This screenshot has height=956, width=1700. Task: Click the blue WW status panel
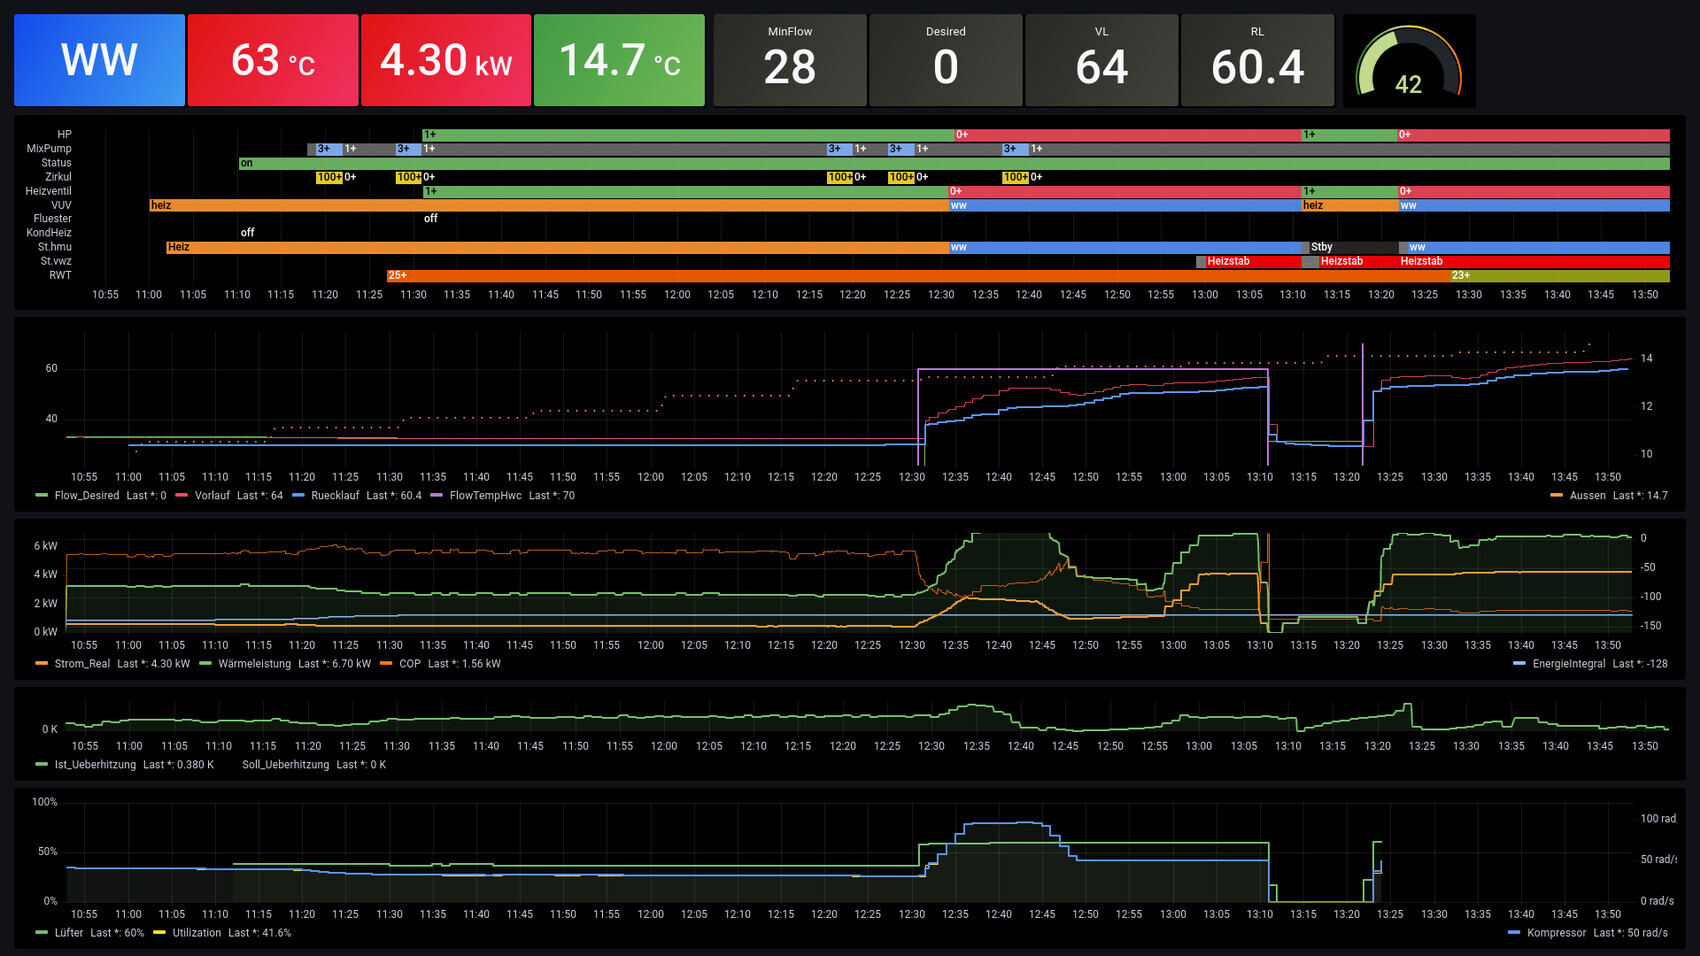(99, 60)
